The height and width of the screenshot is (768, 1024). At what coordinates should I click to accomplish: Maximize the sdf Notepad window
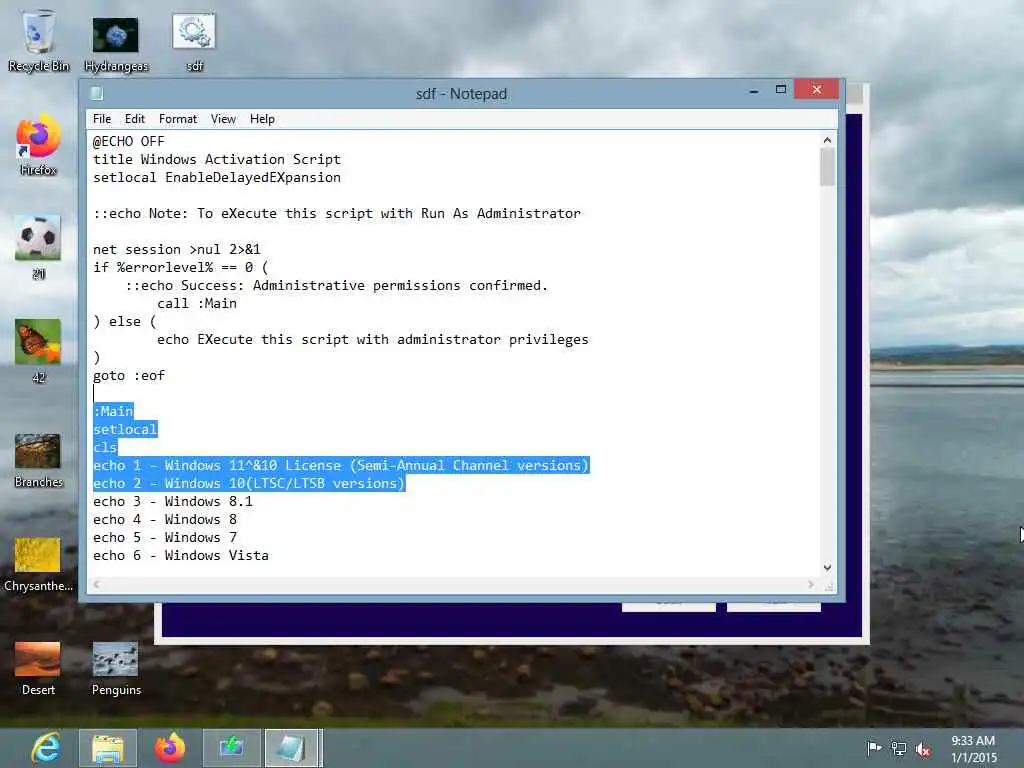[780, 90]
